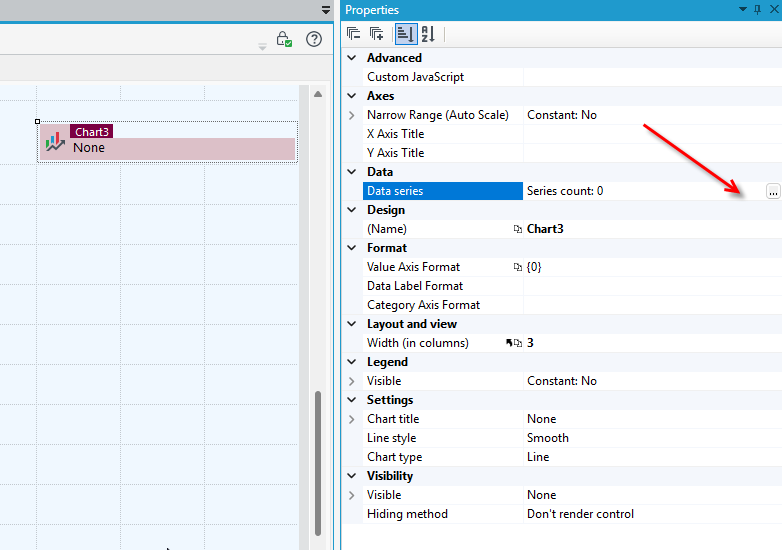Select the Chart type Line value

[538, 457]
